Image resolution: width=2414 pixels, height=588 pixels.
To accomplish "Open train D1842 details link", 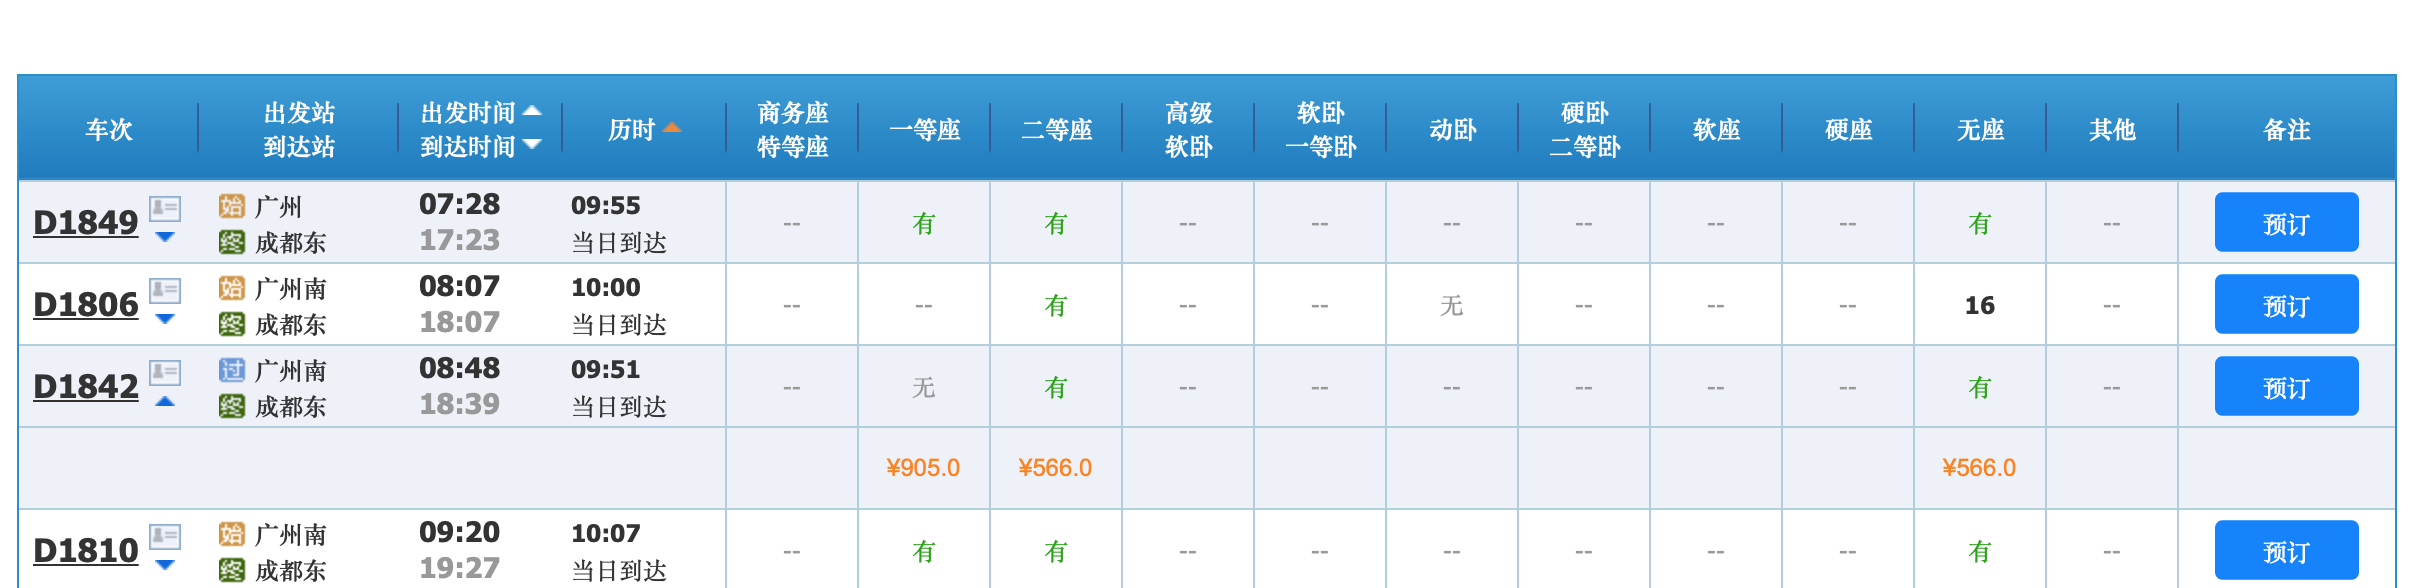I will (86, 386).
